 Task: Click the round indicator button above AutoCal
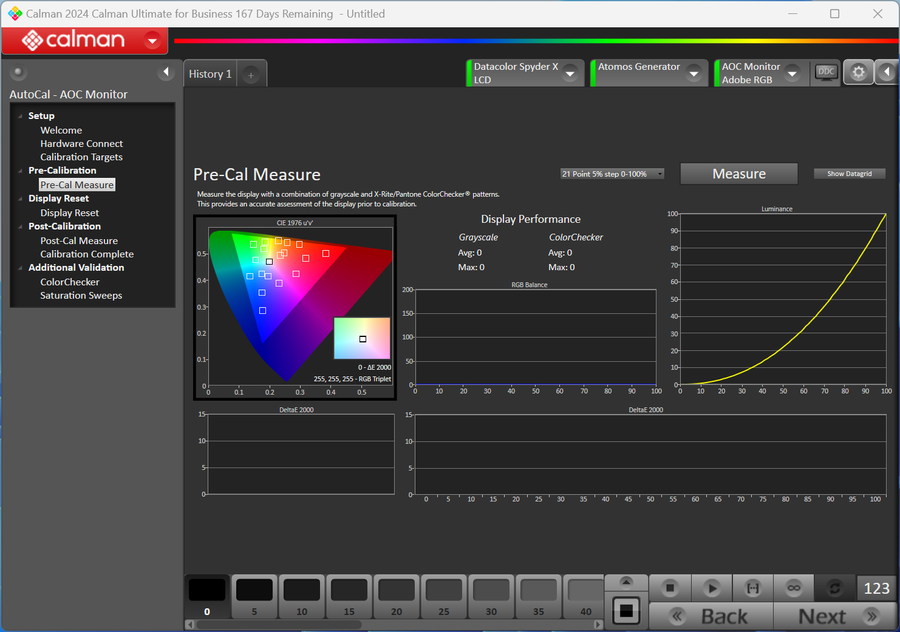pyautogui.click(x=18, y=72)
